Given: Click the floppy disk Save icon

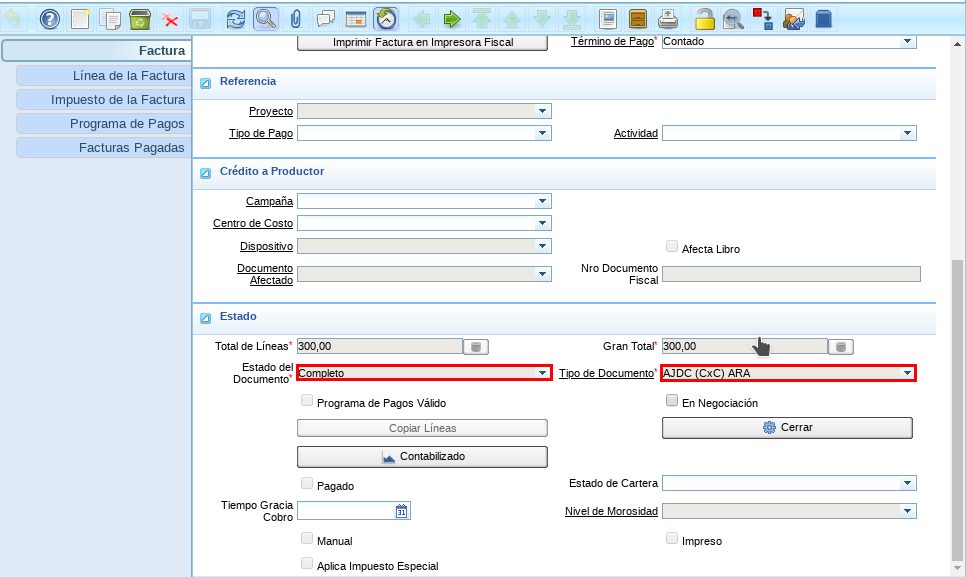Looking at the screenshot, I should [200, 19].
